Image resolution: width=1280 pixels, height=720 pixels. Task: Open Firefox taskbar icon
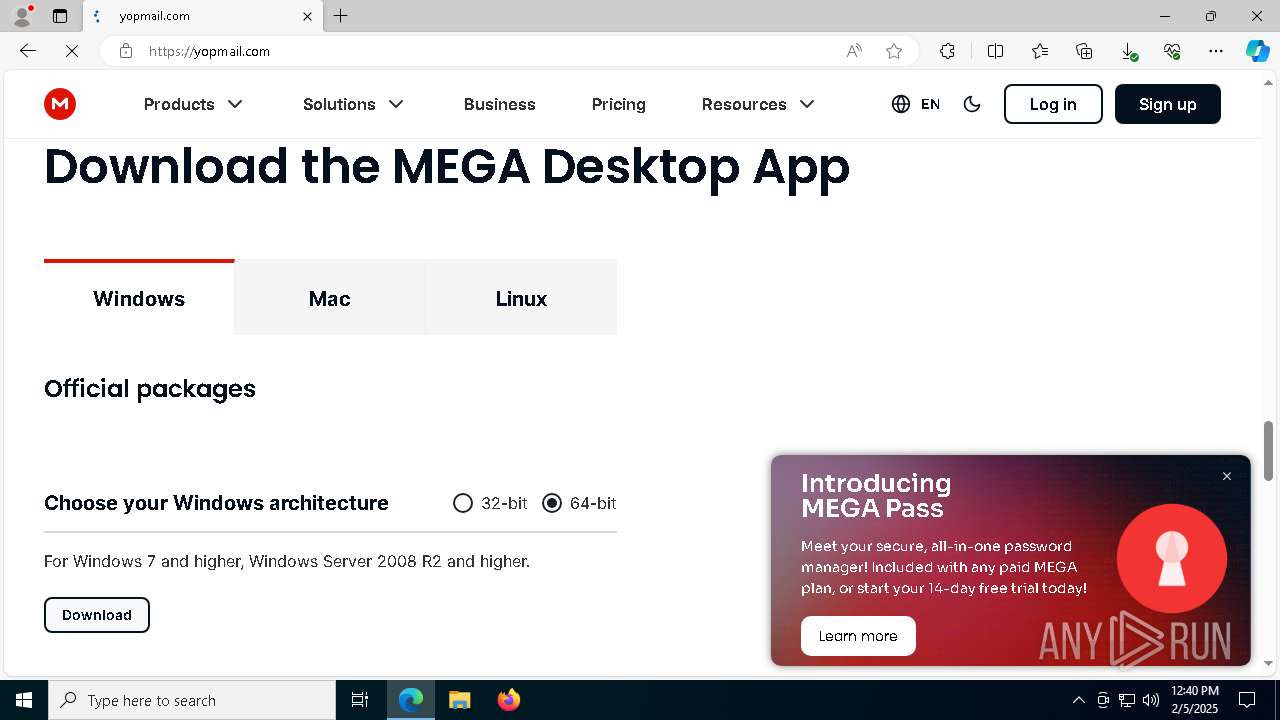[x=509, y=700]
